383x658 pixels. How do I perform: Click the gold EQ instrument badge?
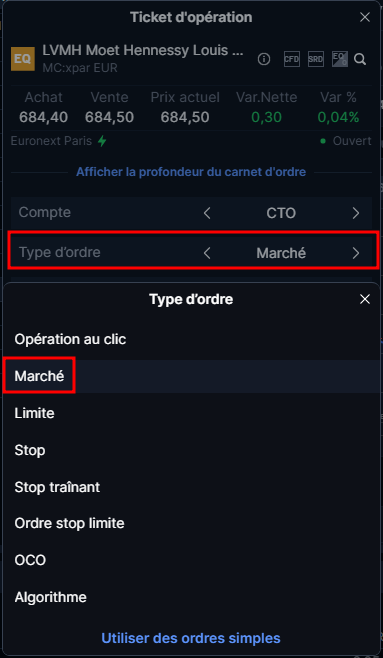[23, 59]
